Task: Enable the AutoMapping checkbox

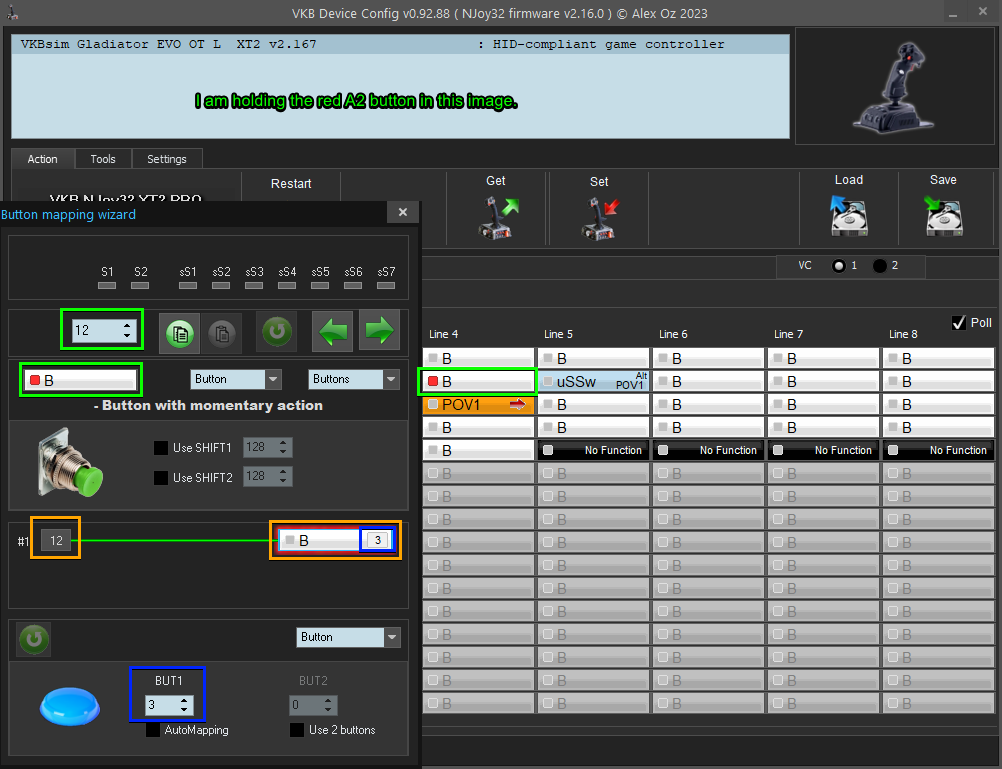Action: (x=153, y=730)
